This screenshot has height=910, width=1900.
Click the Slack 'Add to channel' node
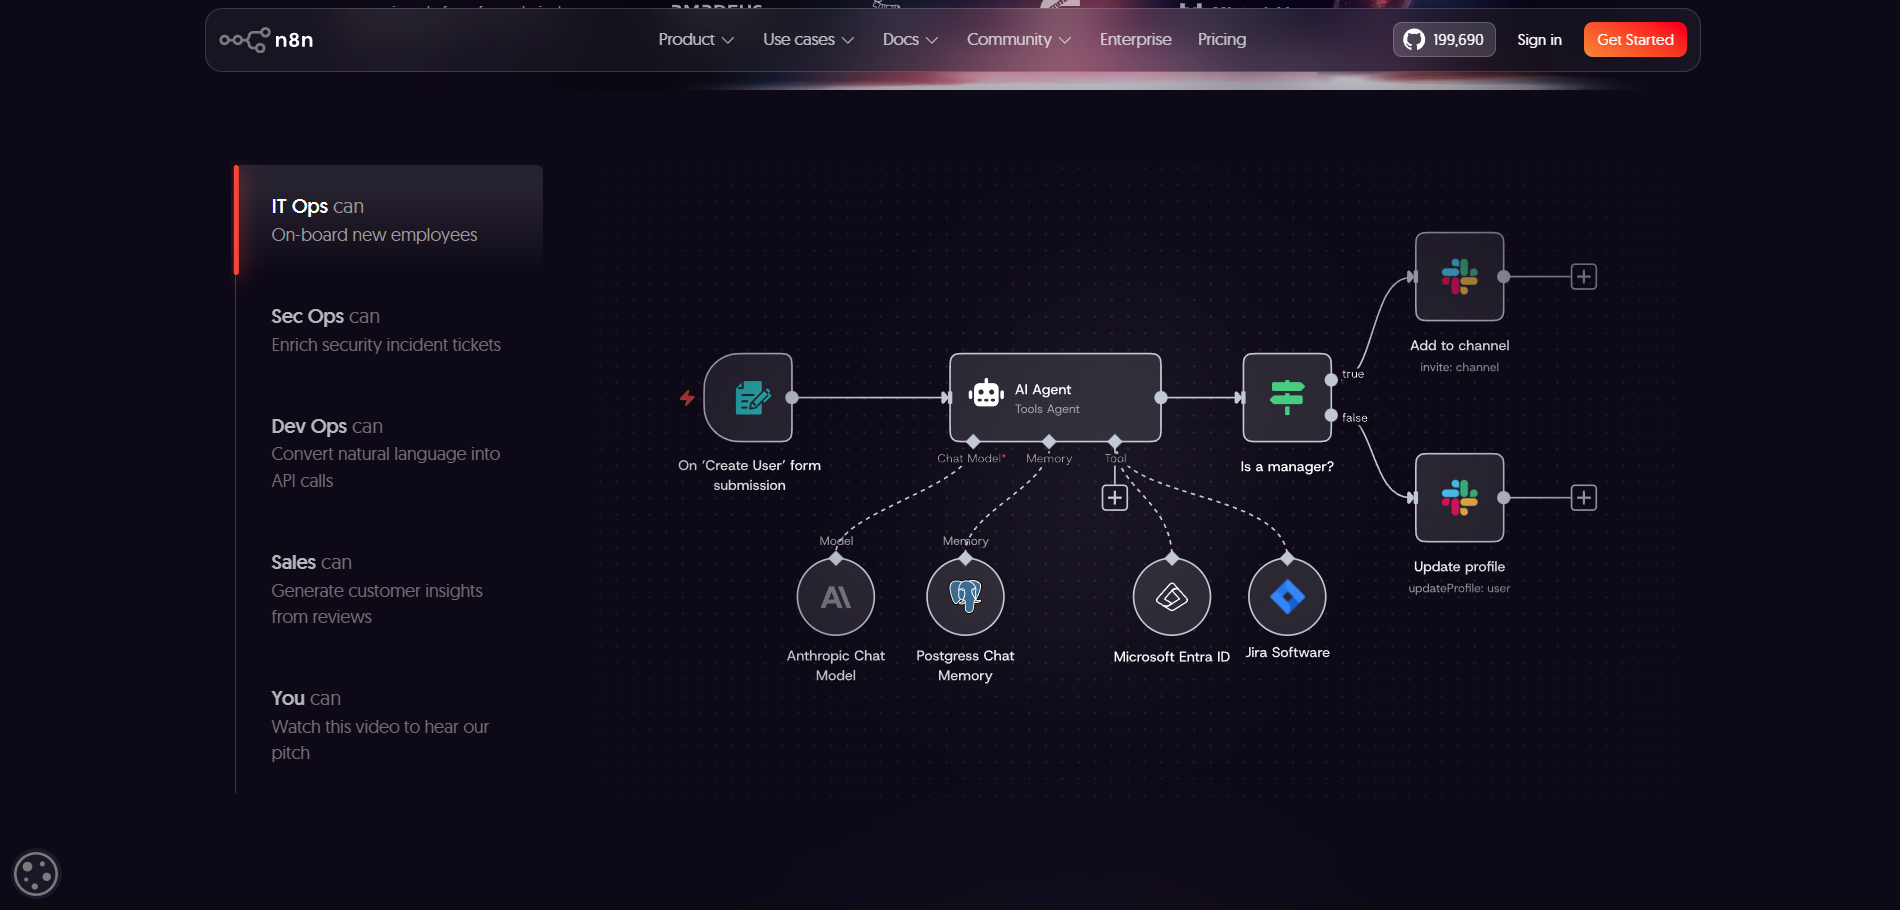[x=1460, y=277]
